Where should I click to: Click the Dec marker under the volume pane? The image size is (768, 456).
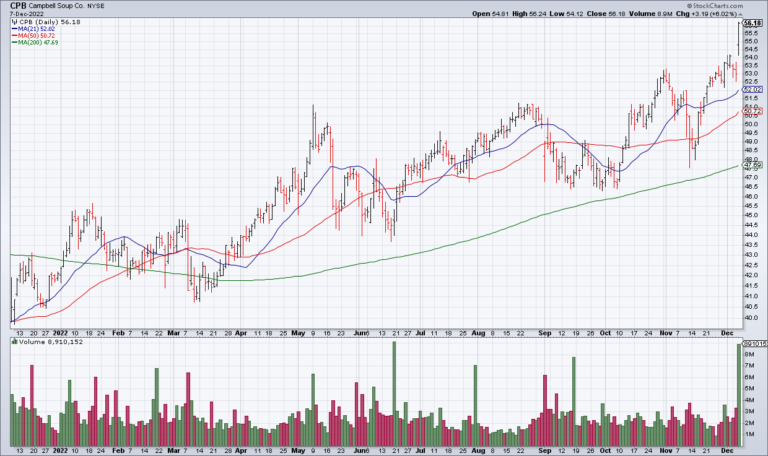[727, 451]
